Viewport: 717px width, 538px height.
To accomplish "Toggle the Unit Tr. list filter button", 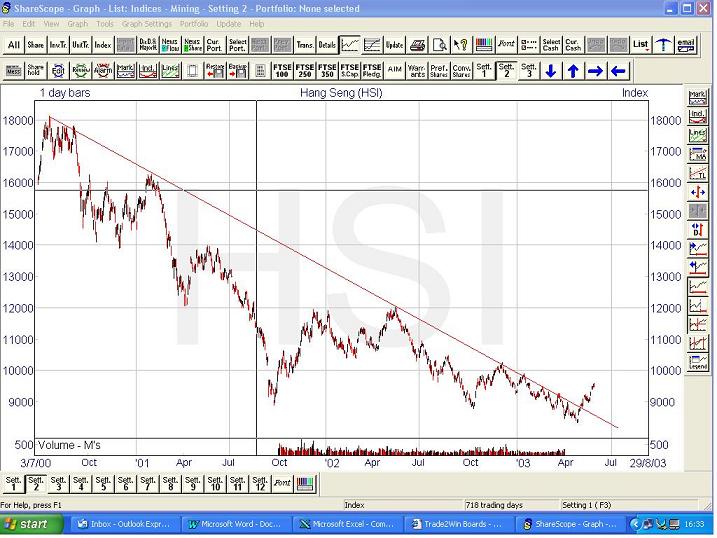I will [x=80, y=45].
